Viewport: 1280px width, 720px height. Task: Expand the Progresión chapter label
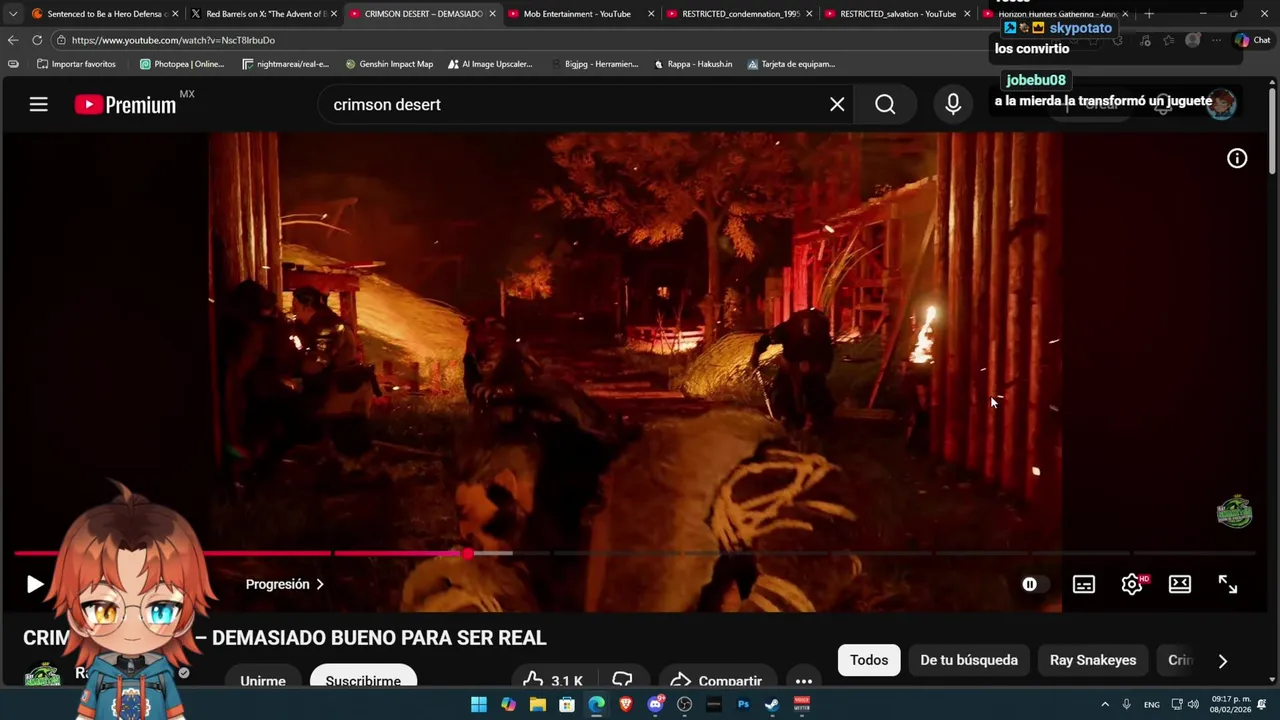tap(285, 584)
